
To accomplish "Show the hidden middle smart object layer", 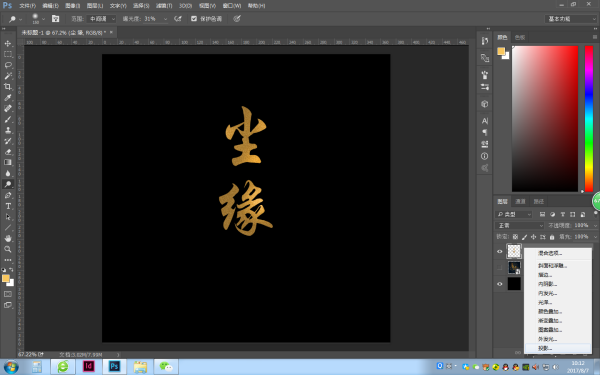I will [x=499, y=267].
